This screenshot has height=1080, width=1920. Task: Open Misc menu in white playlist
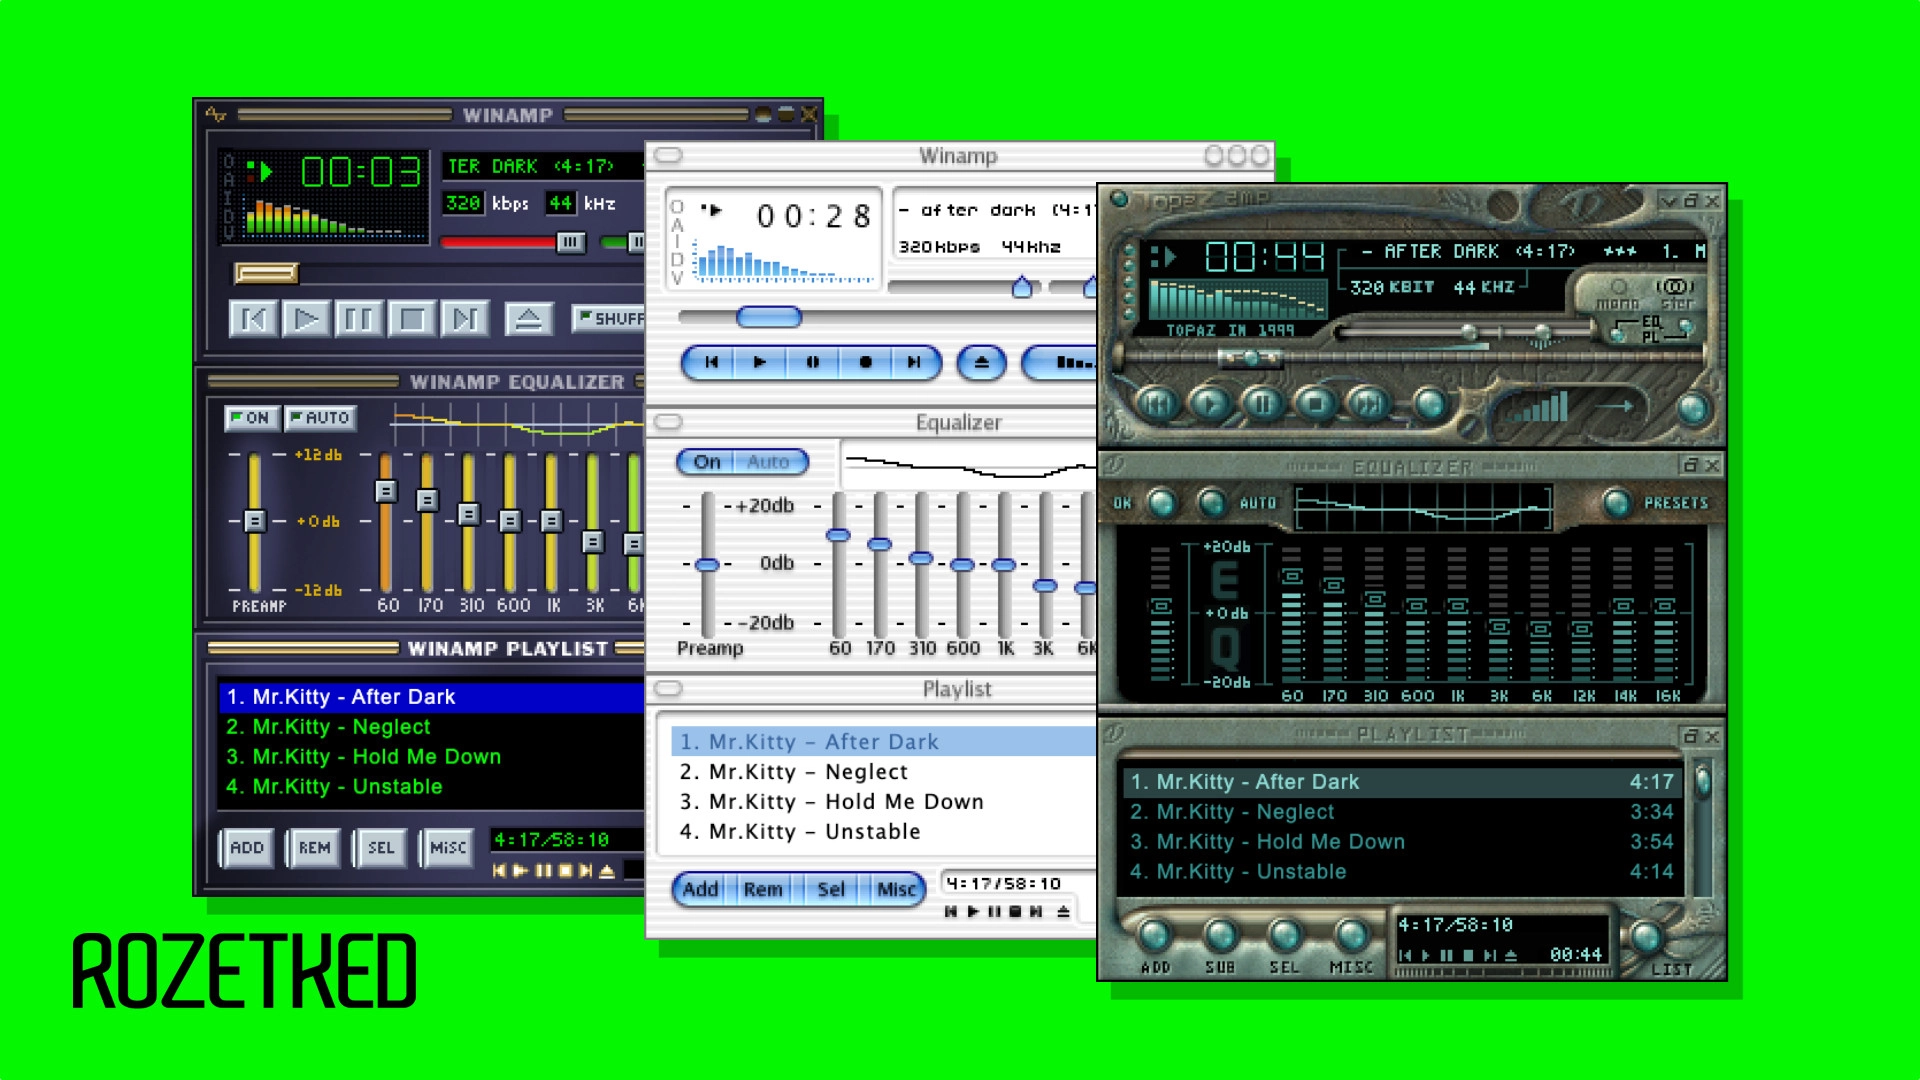tap(895, 889)
